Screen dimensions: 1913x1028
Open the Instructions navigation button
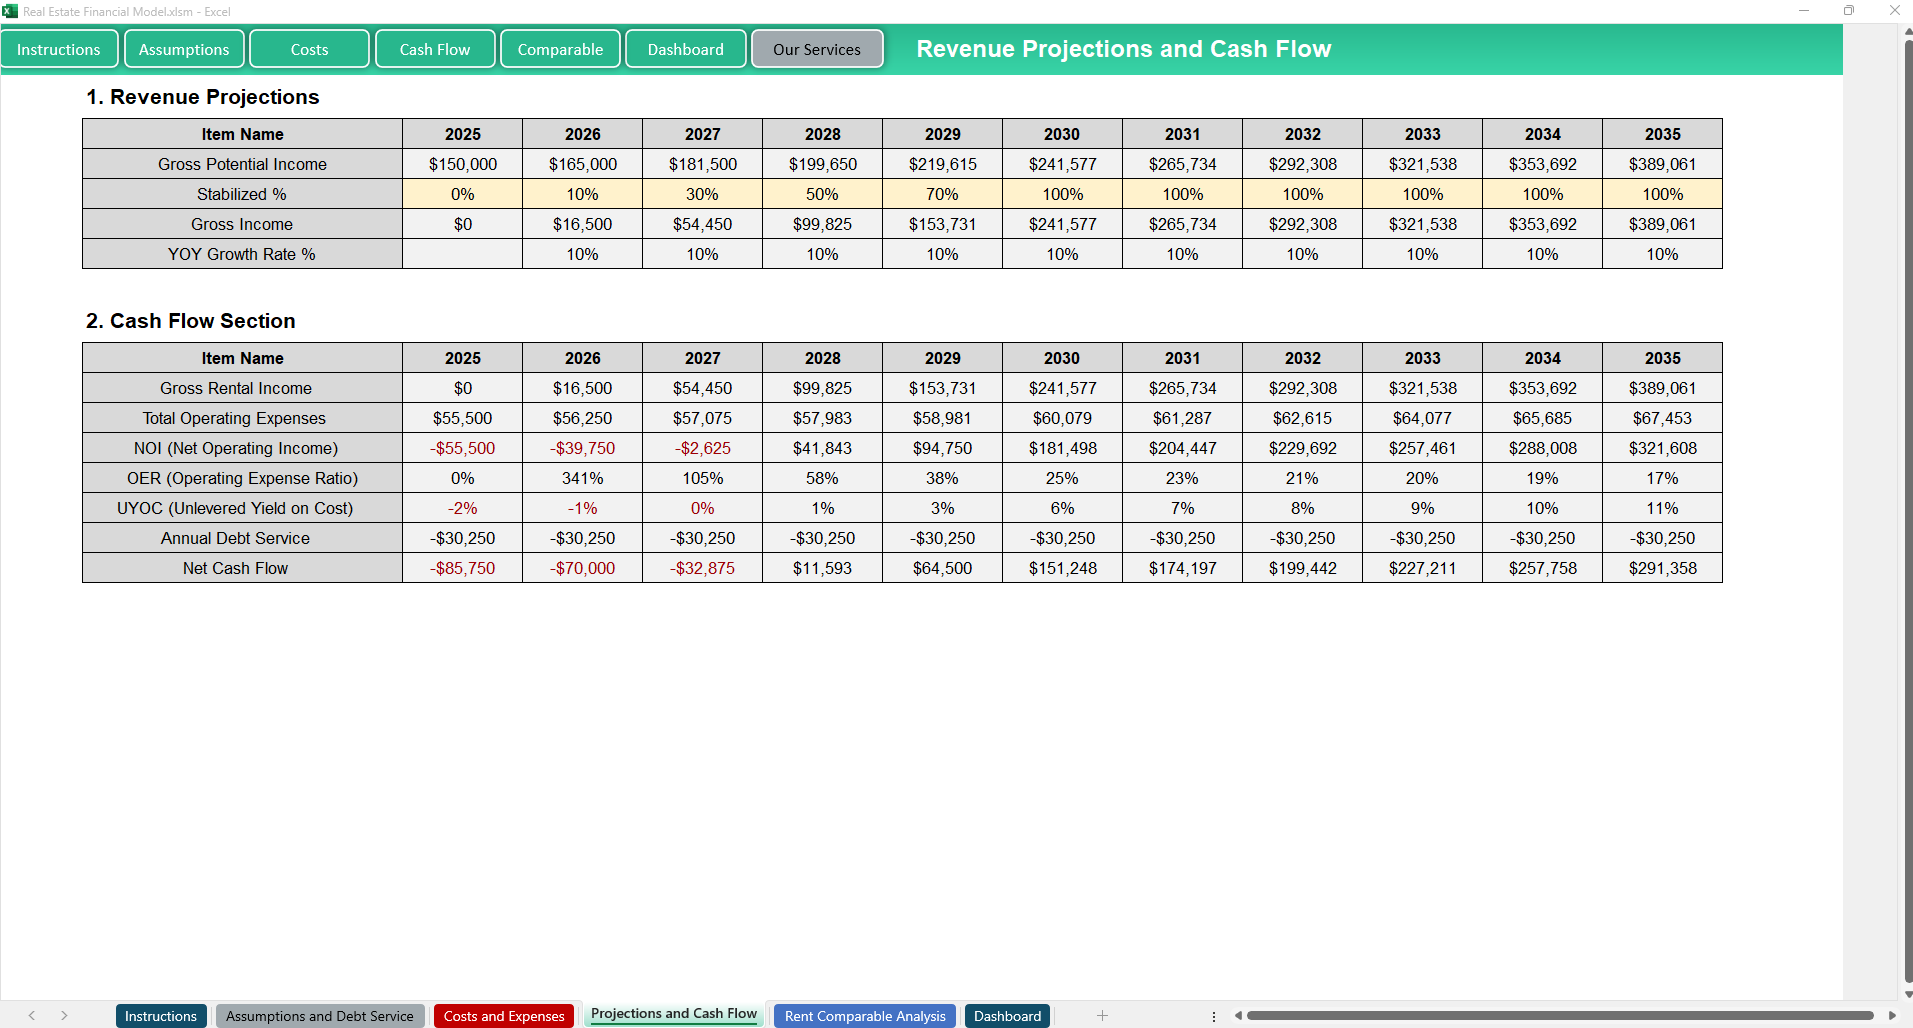[x=59, y=49]
